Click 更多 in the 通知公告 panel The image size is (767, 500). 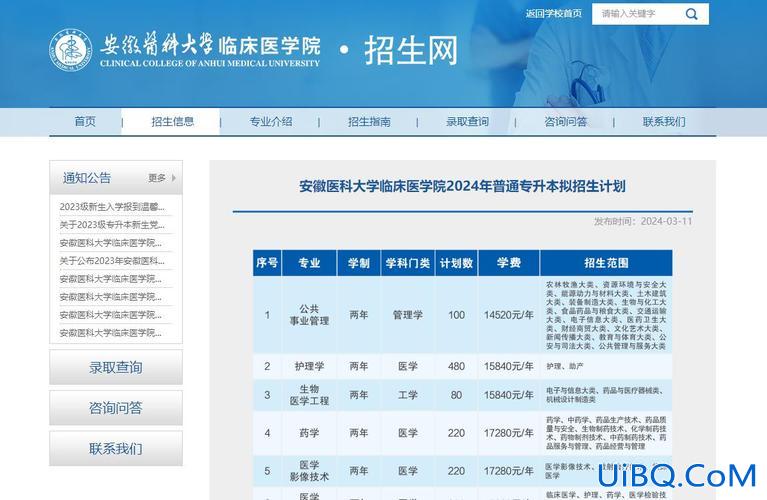(x=157, y=178)
